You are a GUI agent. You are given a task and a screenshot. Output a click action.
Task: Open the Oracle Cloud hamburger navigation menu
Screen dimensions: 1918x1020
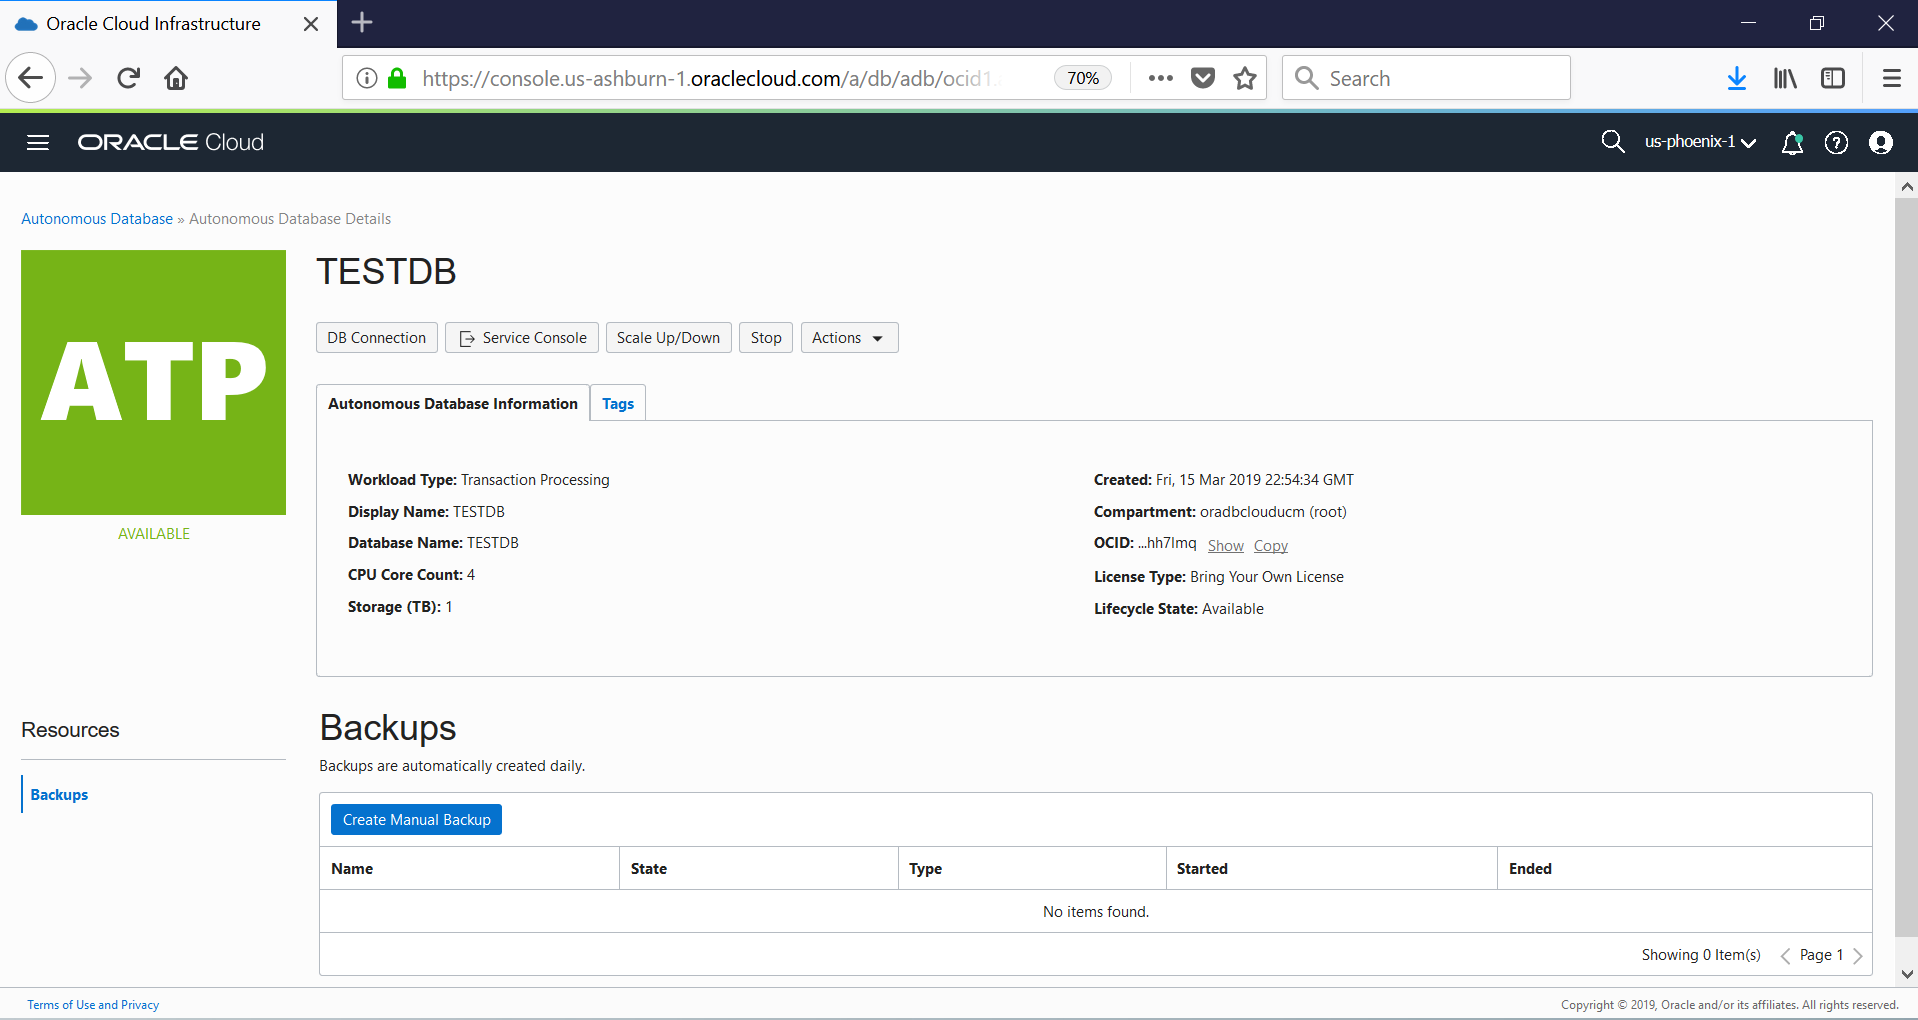(38, 142)
